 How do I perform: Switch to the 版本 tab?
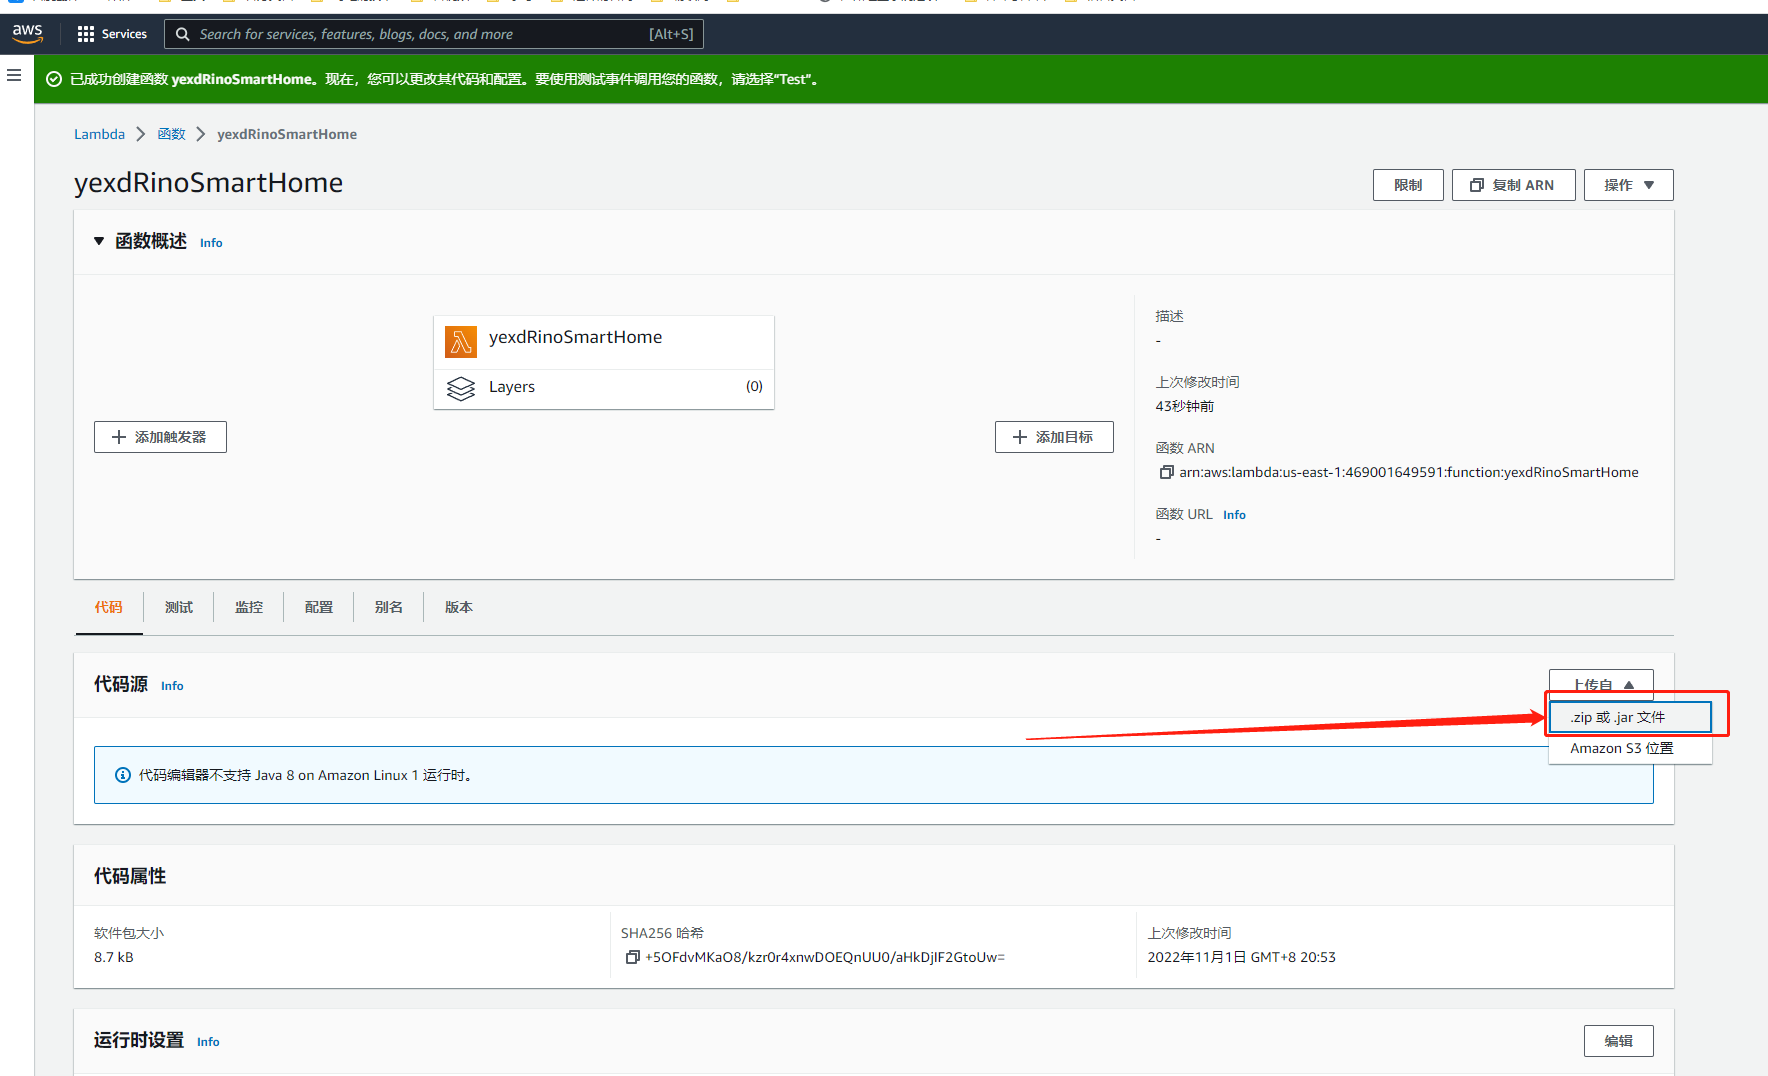pos(459,607)
